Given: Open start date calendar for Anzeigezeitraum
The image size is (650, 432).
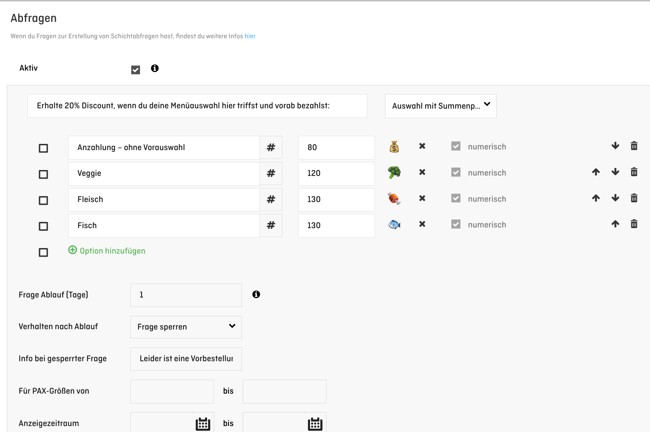Looking at the screenshot, I should tap(203, 424).
